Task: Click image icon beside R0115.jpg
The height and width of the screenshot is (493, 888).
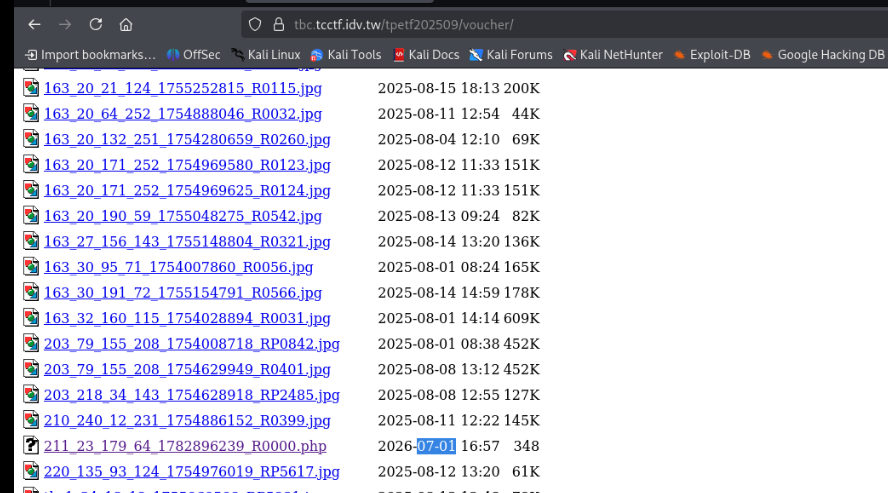Action: coord(31,87)
